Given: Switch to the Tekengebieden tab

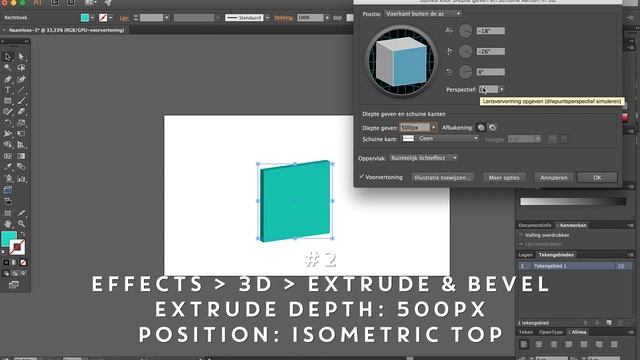Looking at the screenshot, I should pos(556,255).
